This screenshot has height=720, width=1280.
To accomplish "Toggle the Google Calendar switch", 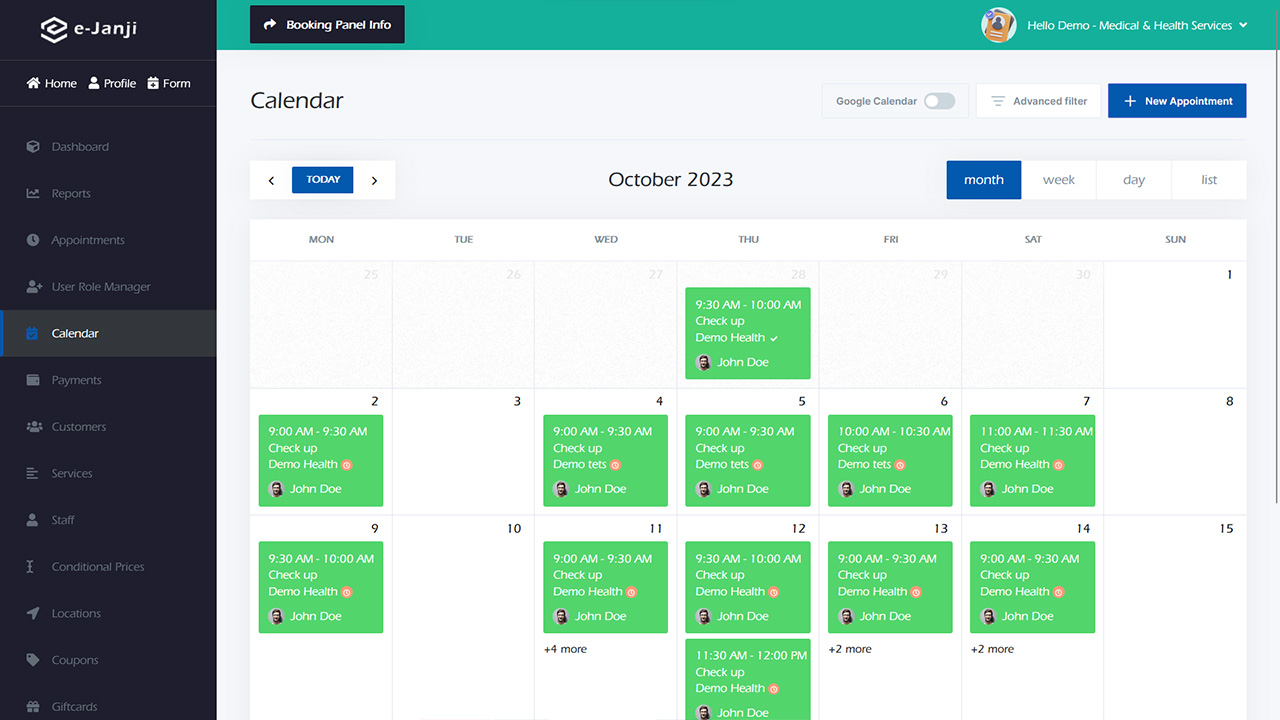I will [939, 101].
